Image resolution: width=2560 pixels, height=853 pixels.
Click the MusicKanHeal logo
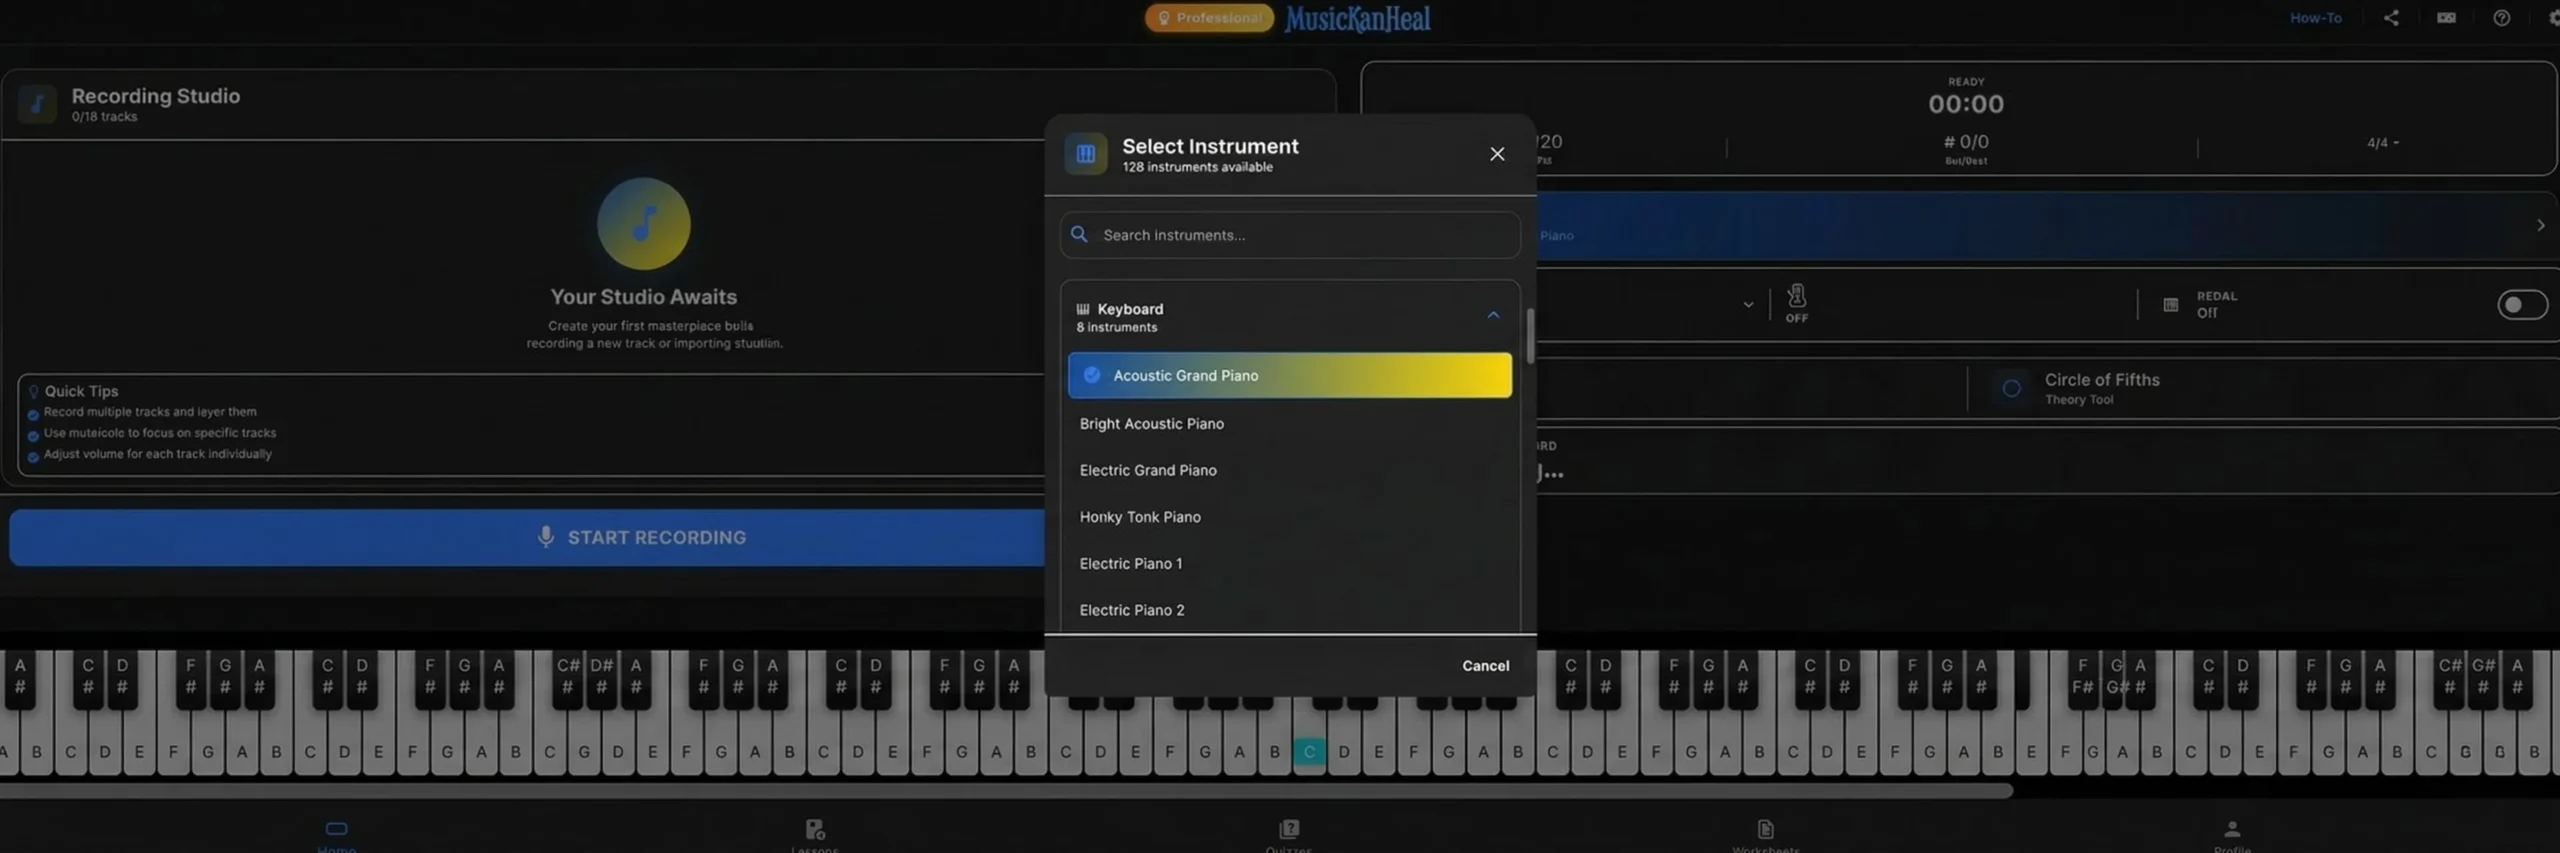(1357, 18)
